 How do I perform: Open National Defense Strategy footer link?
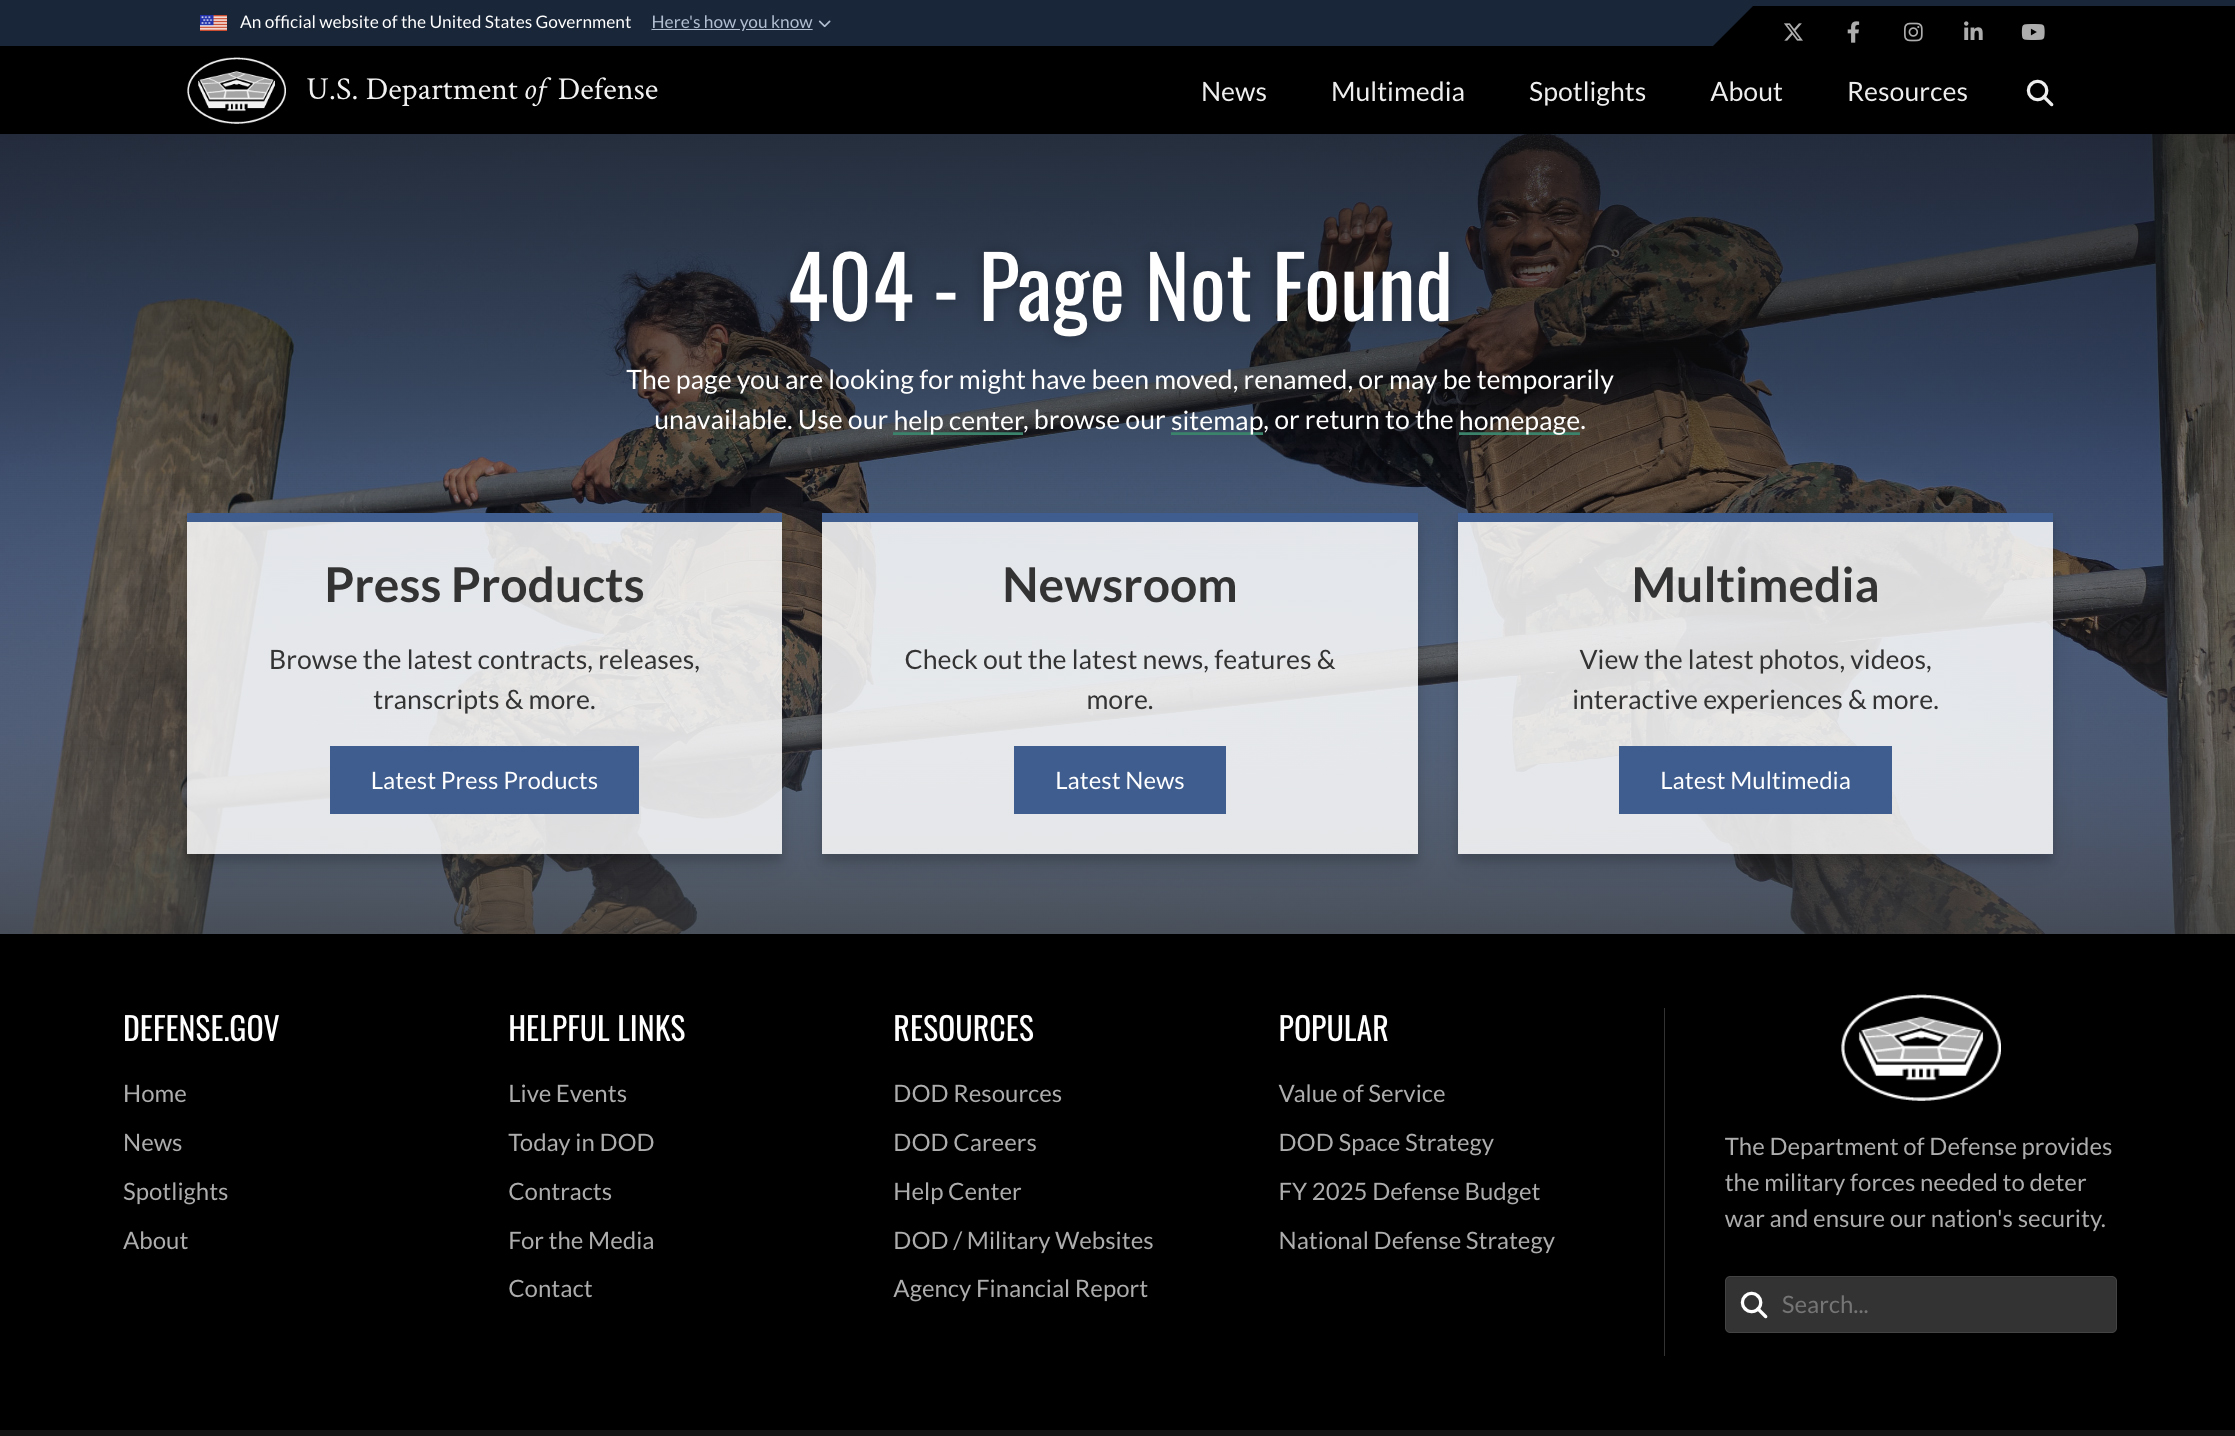(x=1416, y=1240)
